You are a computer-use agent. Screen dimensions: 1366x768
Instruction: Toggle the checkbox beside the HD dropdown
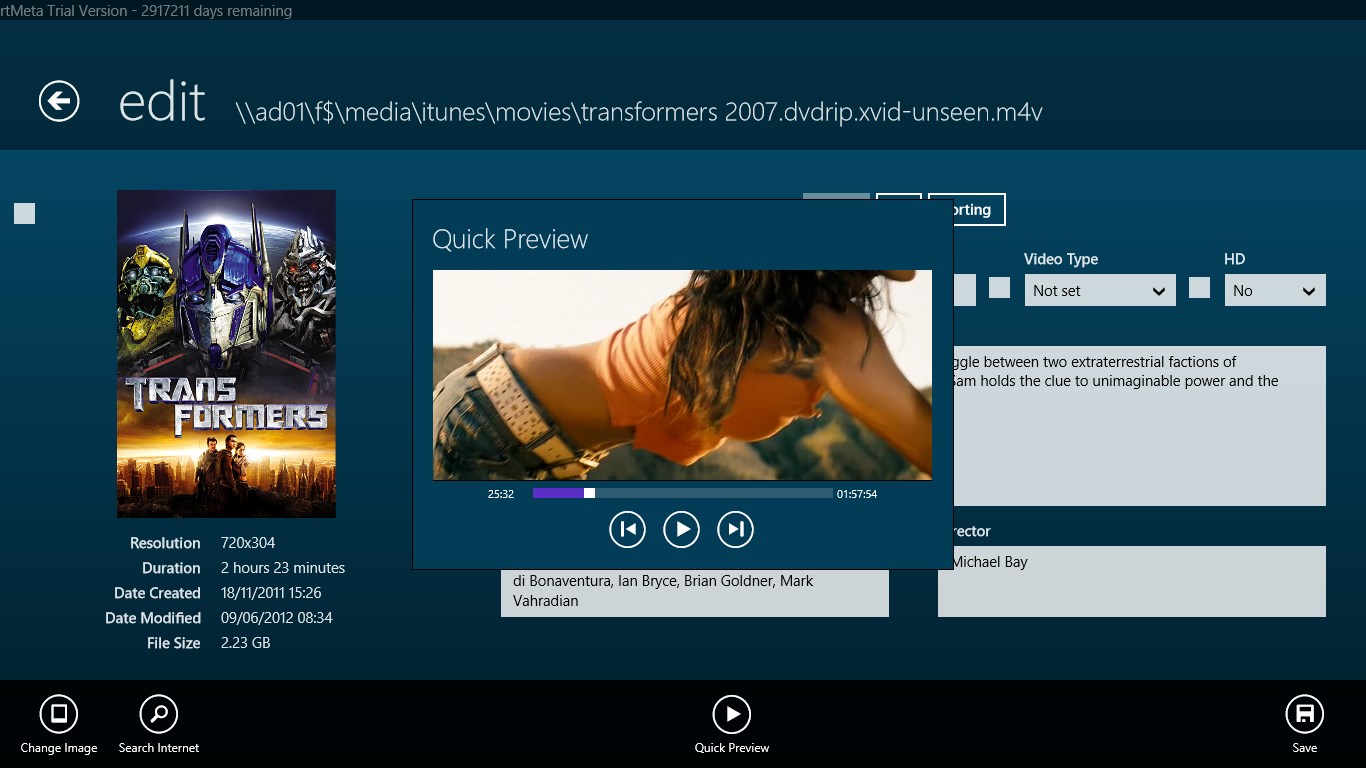click(x=1199, y=289)
